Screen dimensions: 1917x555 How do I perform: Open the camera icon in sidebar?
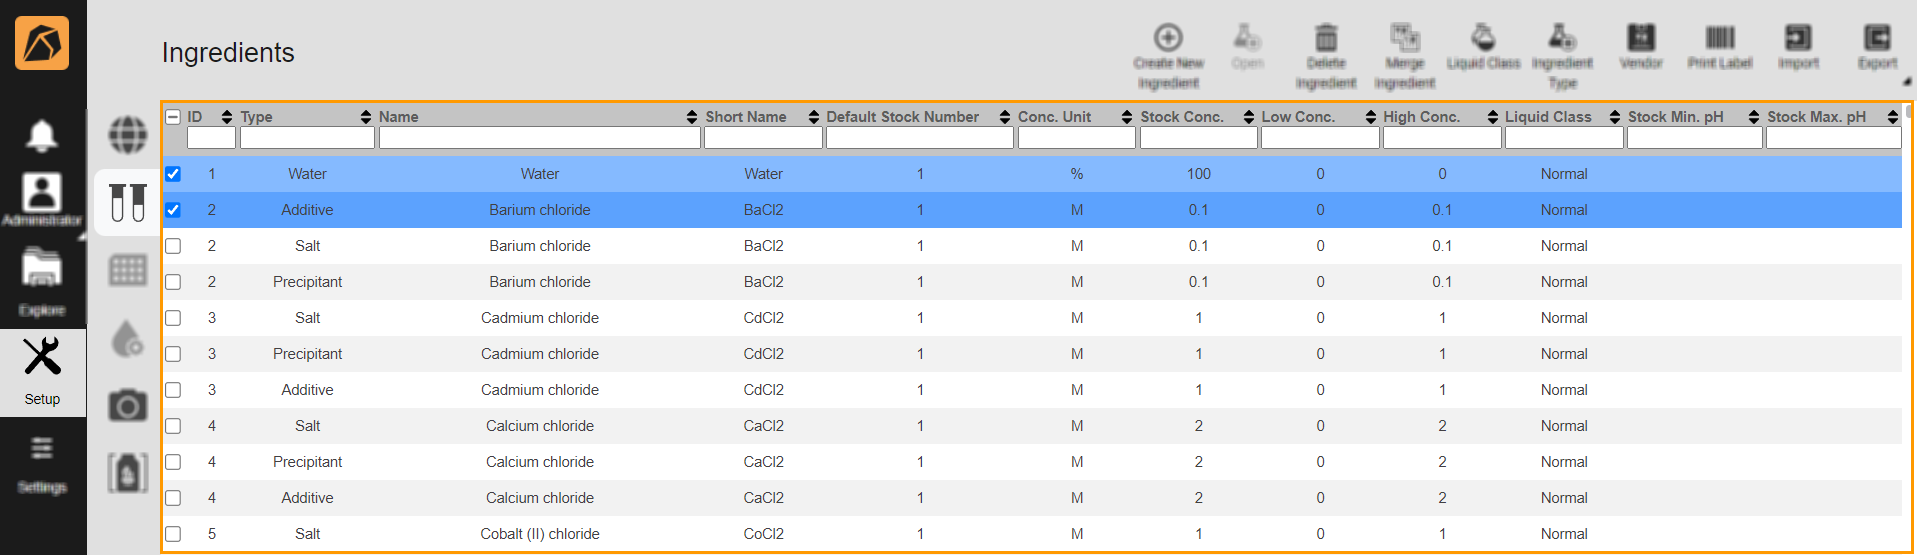tap(128, 405)
